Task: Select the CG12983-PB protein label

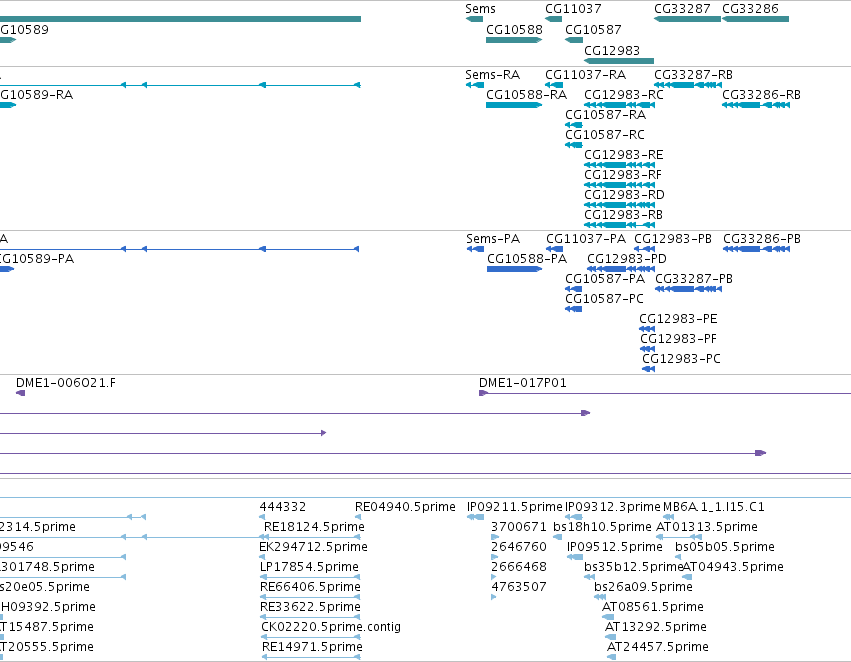Action: click(673, 239)
